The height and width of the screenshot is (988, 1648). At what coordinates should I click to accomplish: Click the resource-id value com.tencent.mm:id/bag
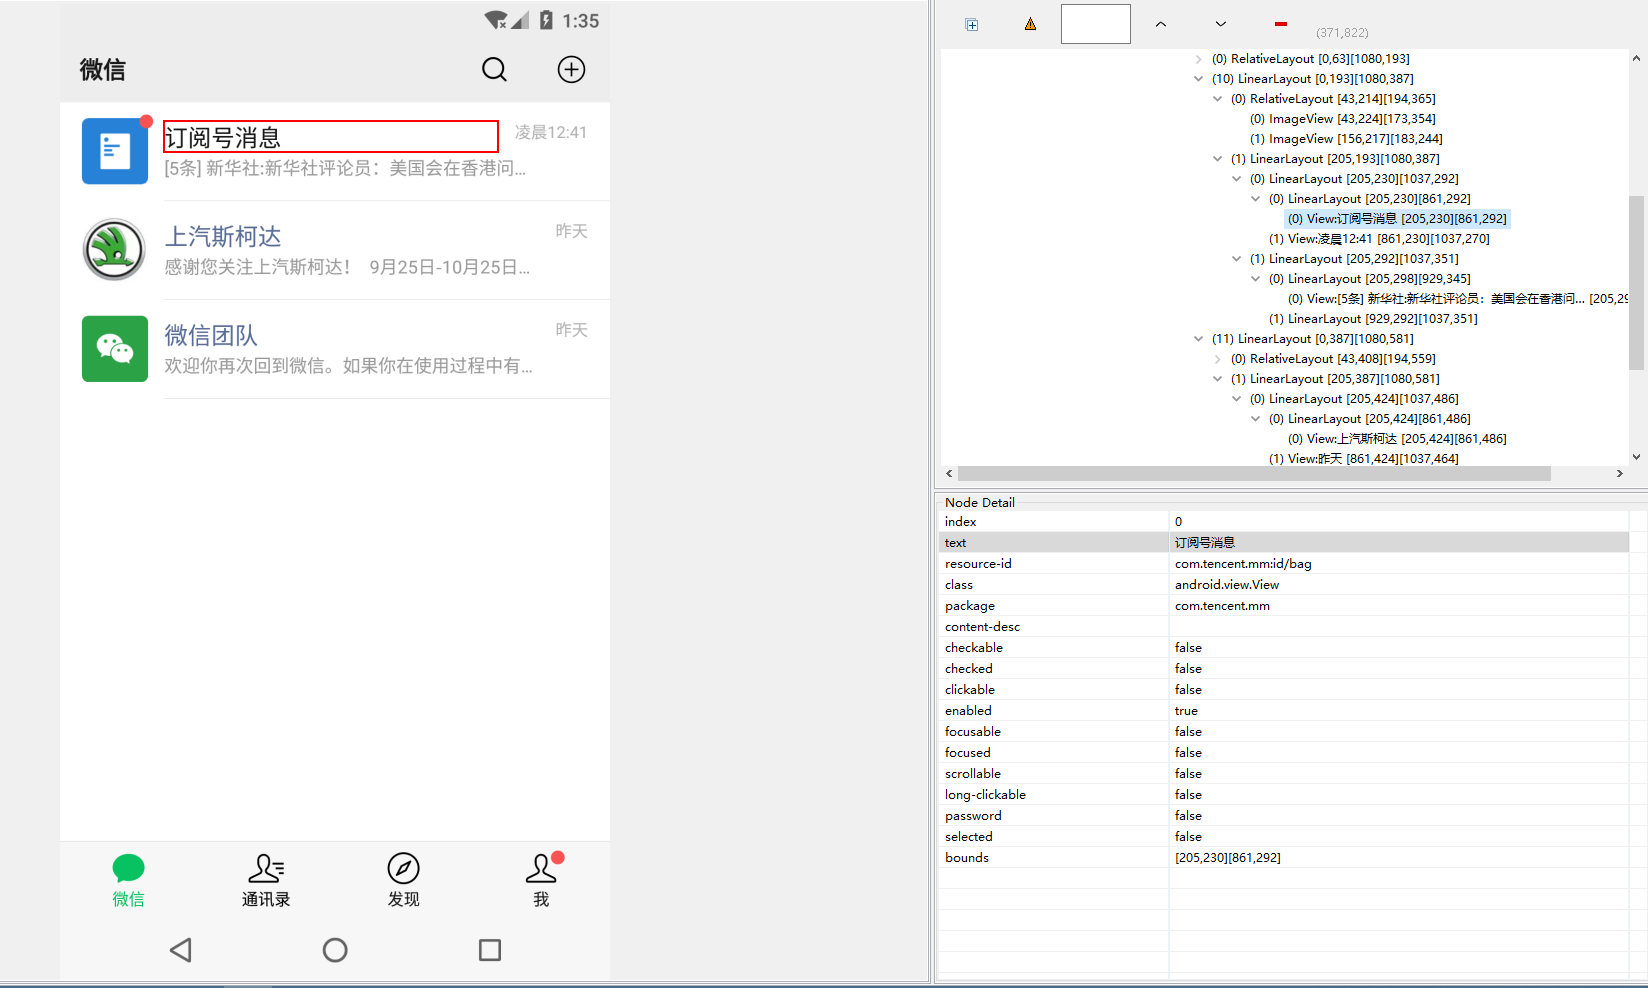click(1243, 564)
